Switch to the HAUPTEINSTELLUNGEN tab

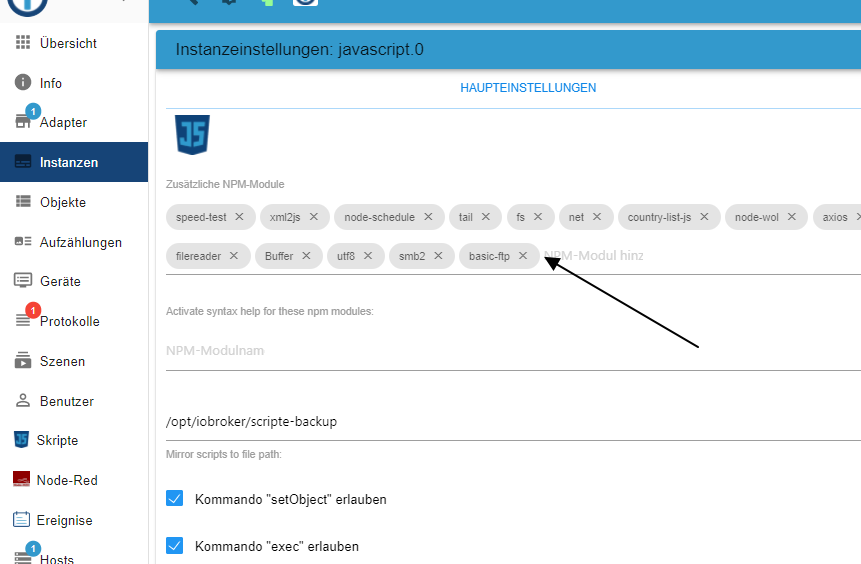tap(528, 88)
